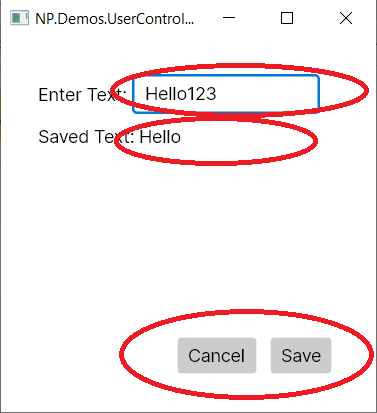This screenshot has height=413, width=377.
Task: Click the NP.Demos.UserControl window title text
Action: (114, 19)
